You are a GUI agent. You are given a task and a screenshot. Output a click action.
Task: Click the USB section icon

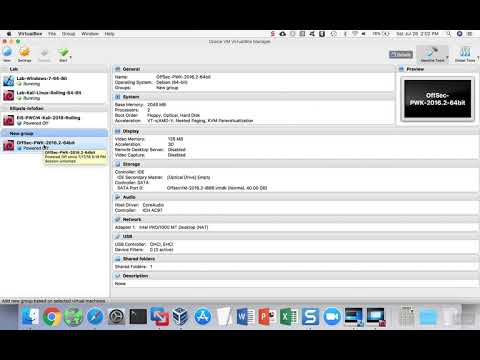click(117, 236)
